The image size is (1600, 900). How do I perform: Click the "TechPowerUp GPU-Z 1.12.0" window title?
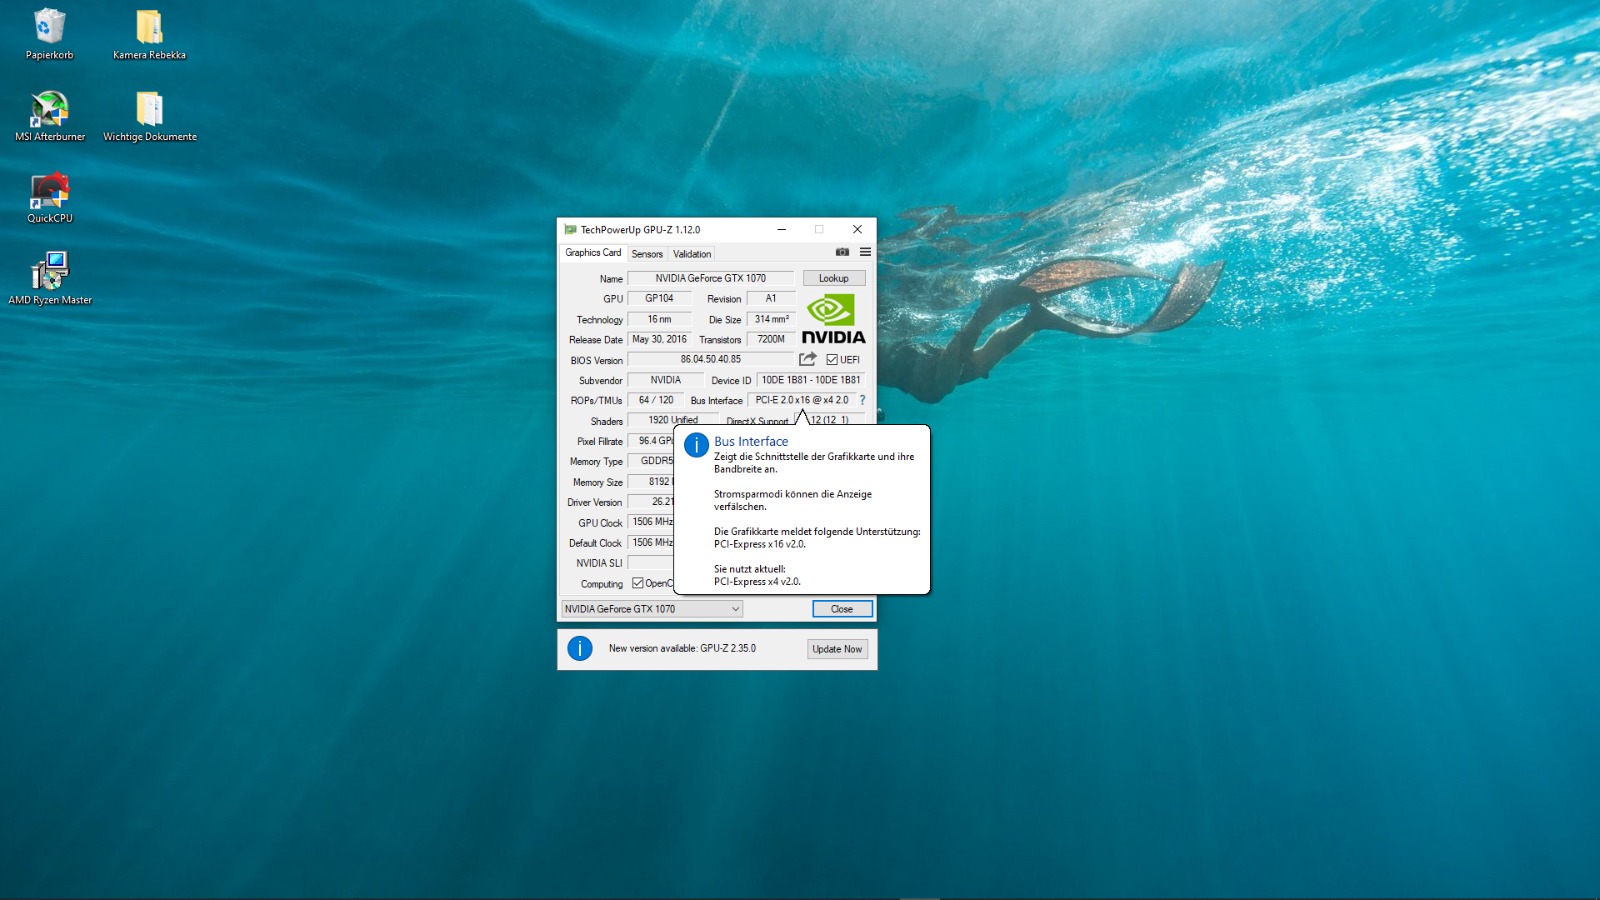point(640,229)
